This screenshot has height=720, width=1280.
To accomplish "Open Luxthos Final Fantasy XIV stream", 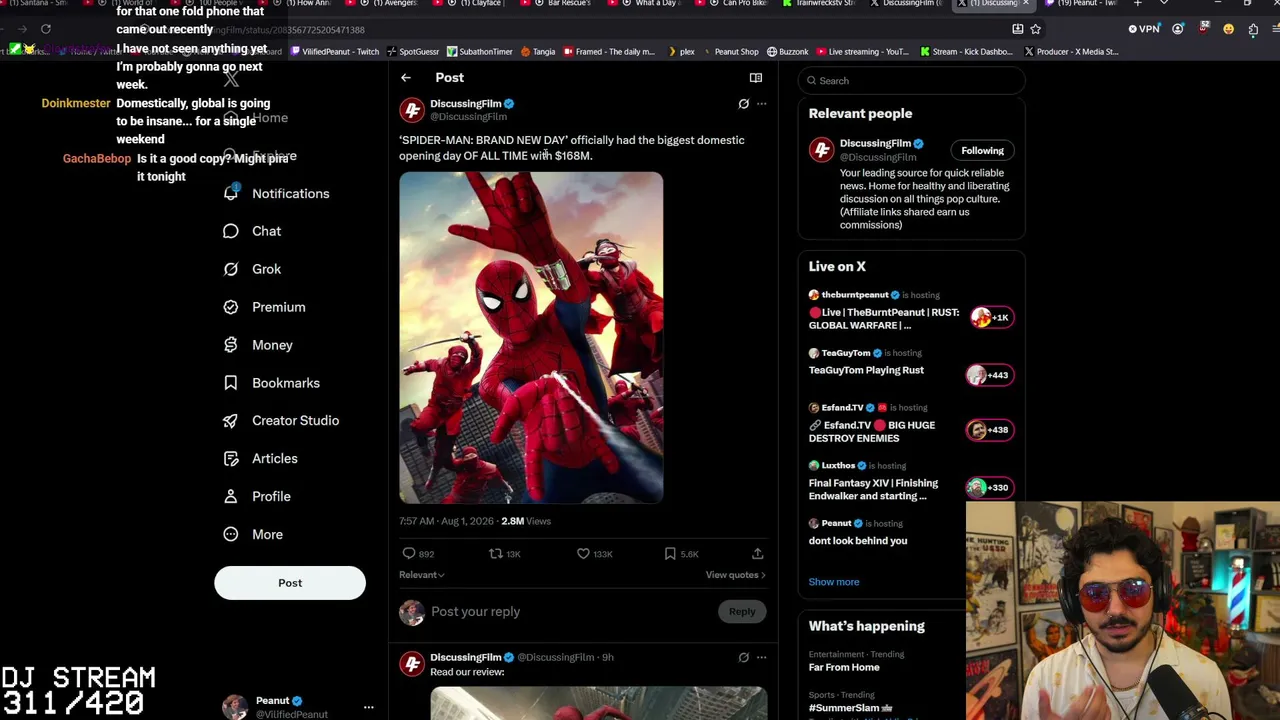I will pyautogui.click(x=911, y=482).
